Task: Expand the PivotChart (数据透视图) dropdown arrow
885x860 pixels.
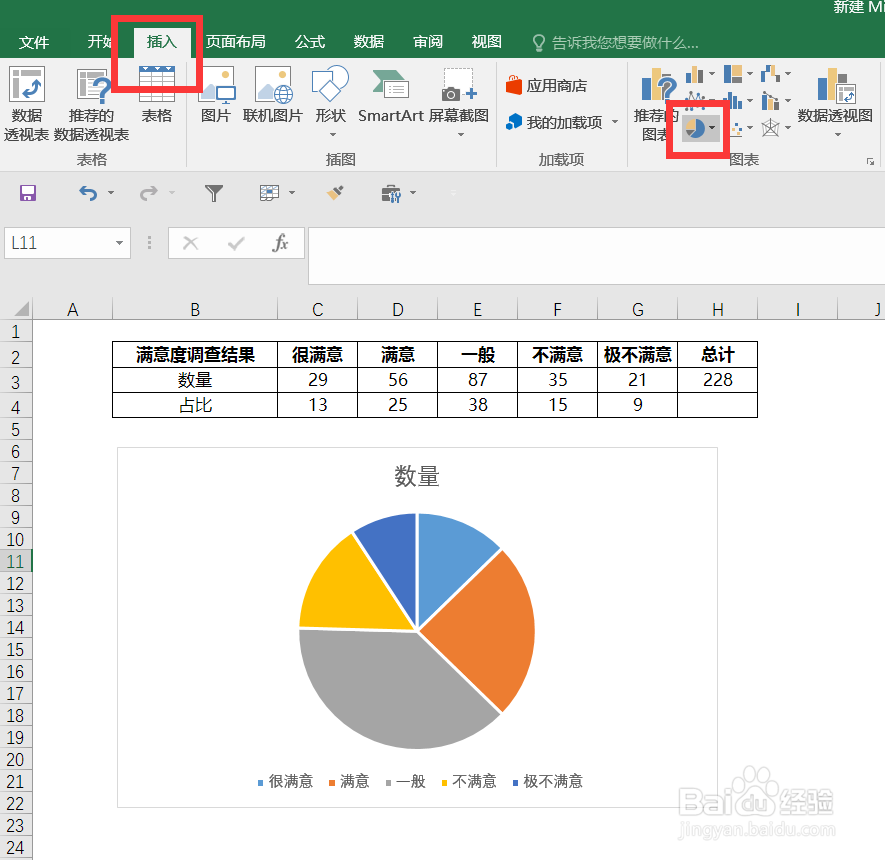Action: [838, 134]
